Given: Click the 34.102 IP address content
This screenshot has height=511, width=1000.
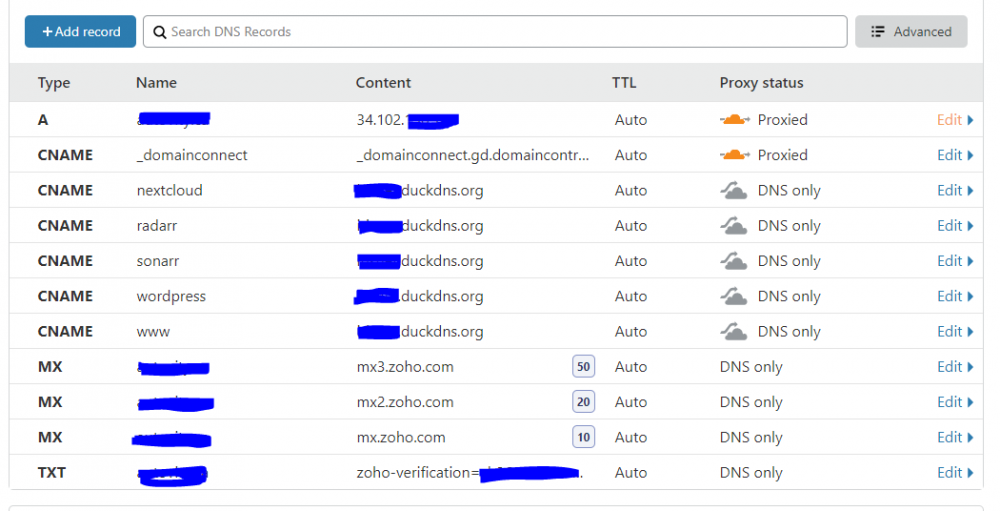Looking at the screenshot, I should [x=408, y=120].
